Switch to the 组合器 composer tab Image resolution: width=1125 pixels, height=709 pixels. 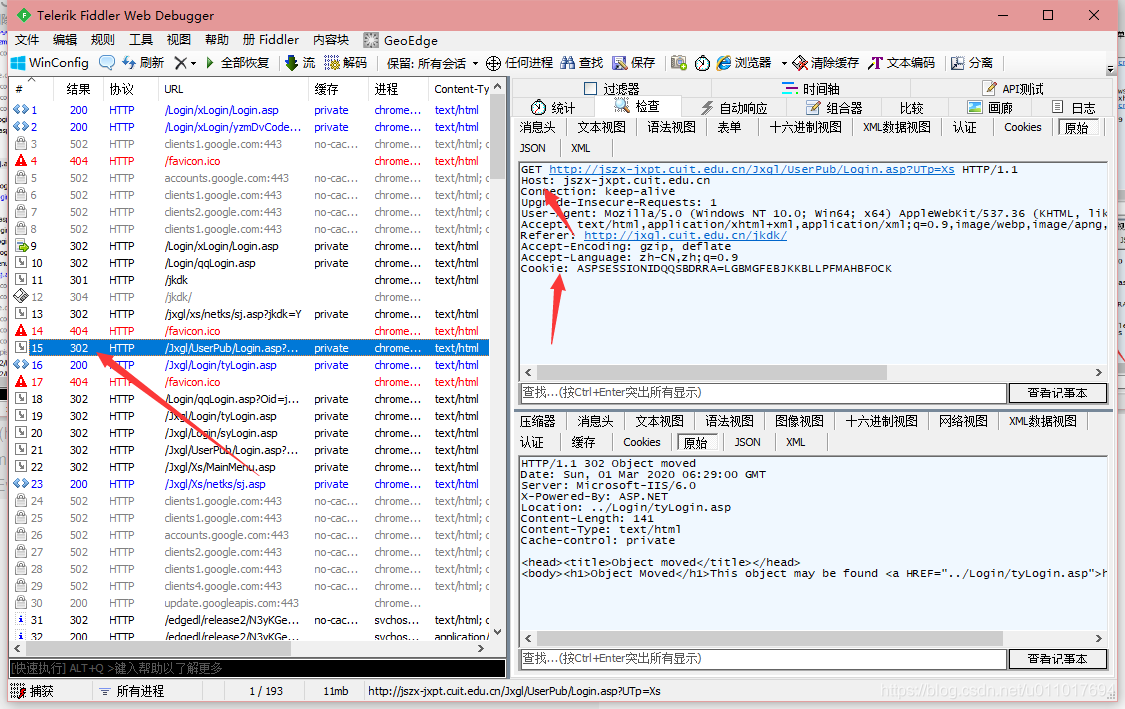[834, 108]
